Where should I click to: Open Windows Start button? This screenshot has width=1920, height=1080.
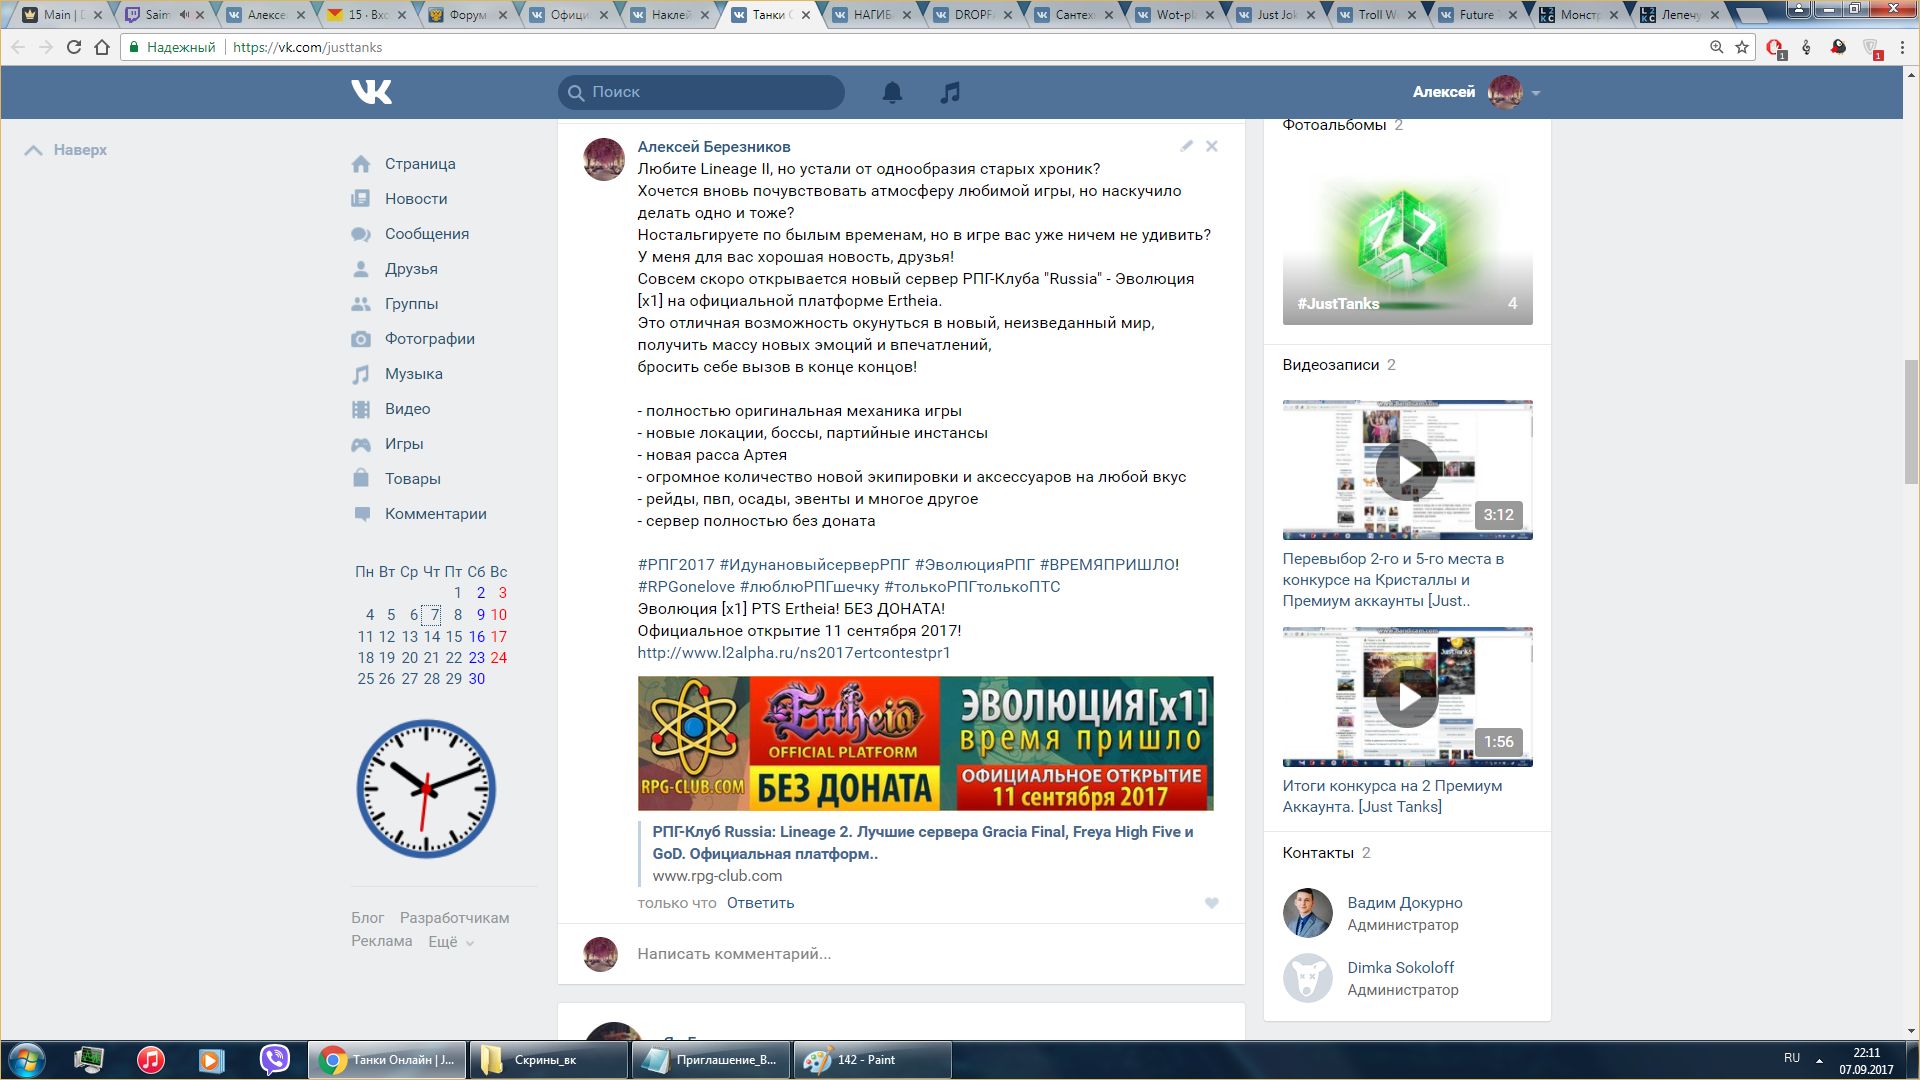click(x=27, y=1060)
